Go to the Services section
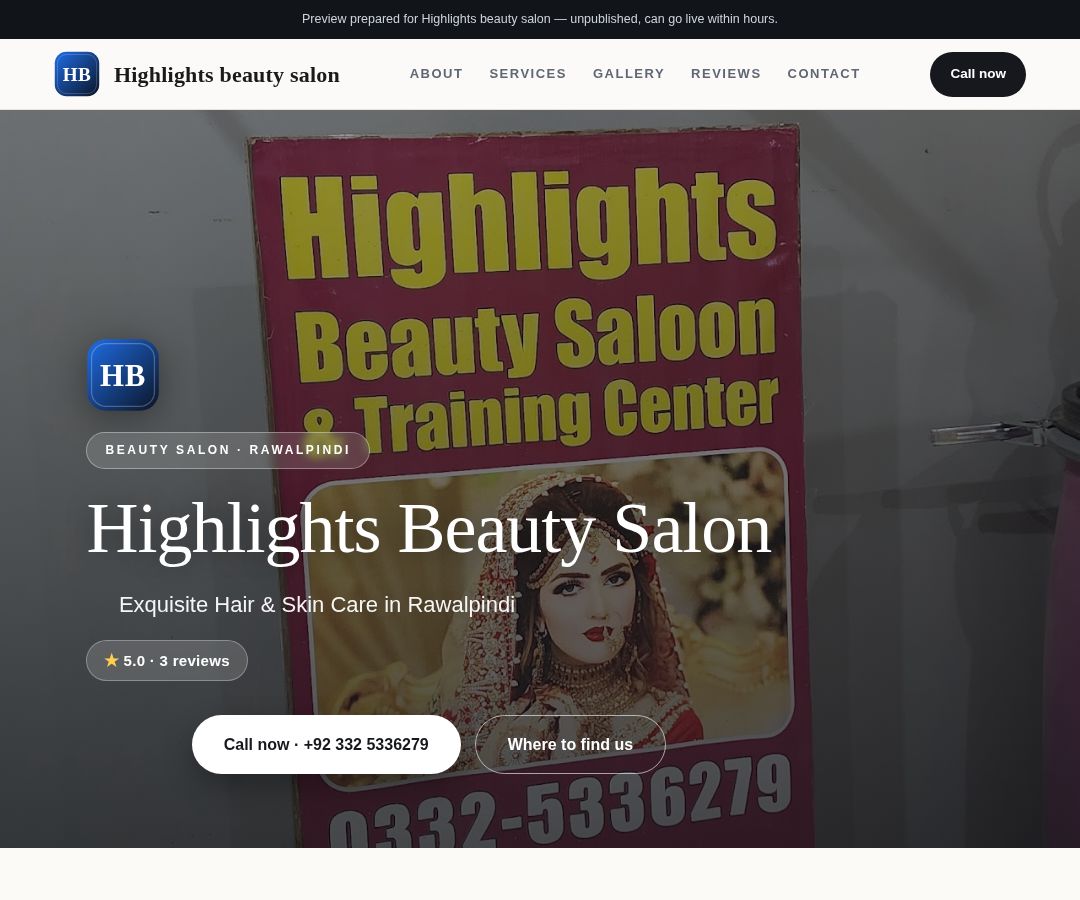1080x900 pixels. 528,74
